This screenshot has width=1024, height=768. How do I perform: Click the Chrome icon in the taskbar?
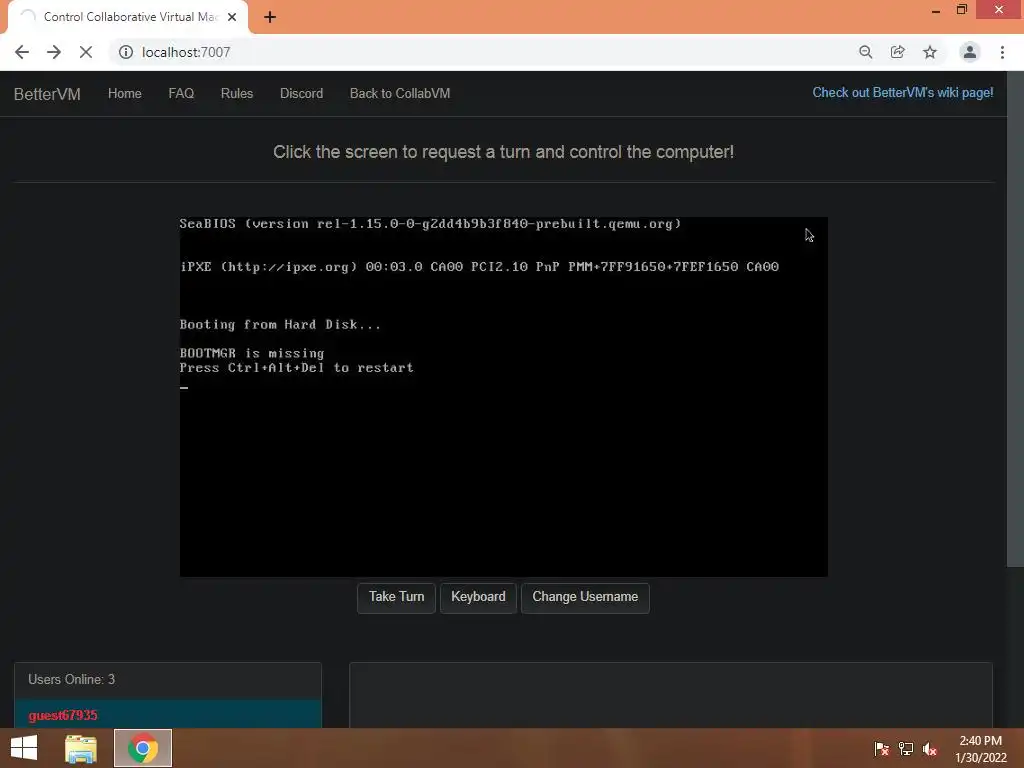pyautogui.click(x=143, y=748)
